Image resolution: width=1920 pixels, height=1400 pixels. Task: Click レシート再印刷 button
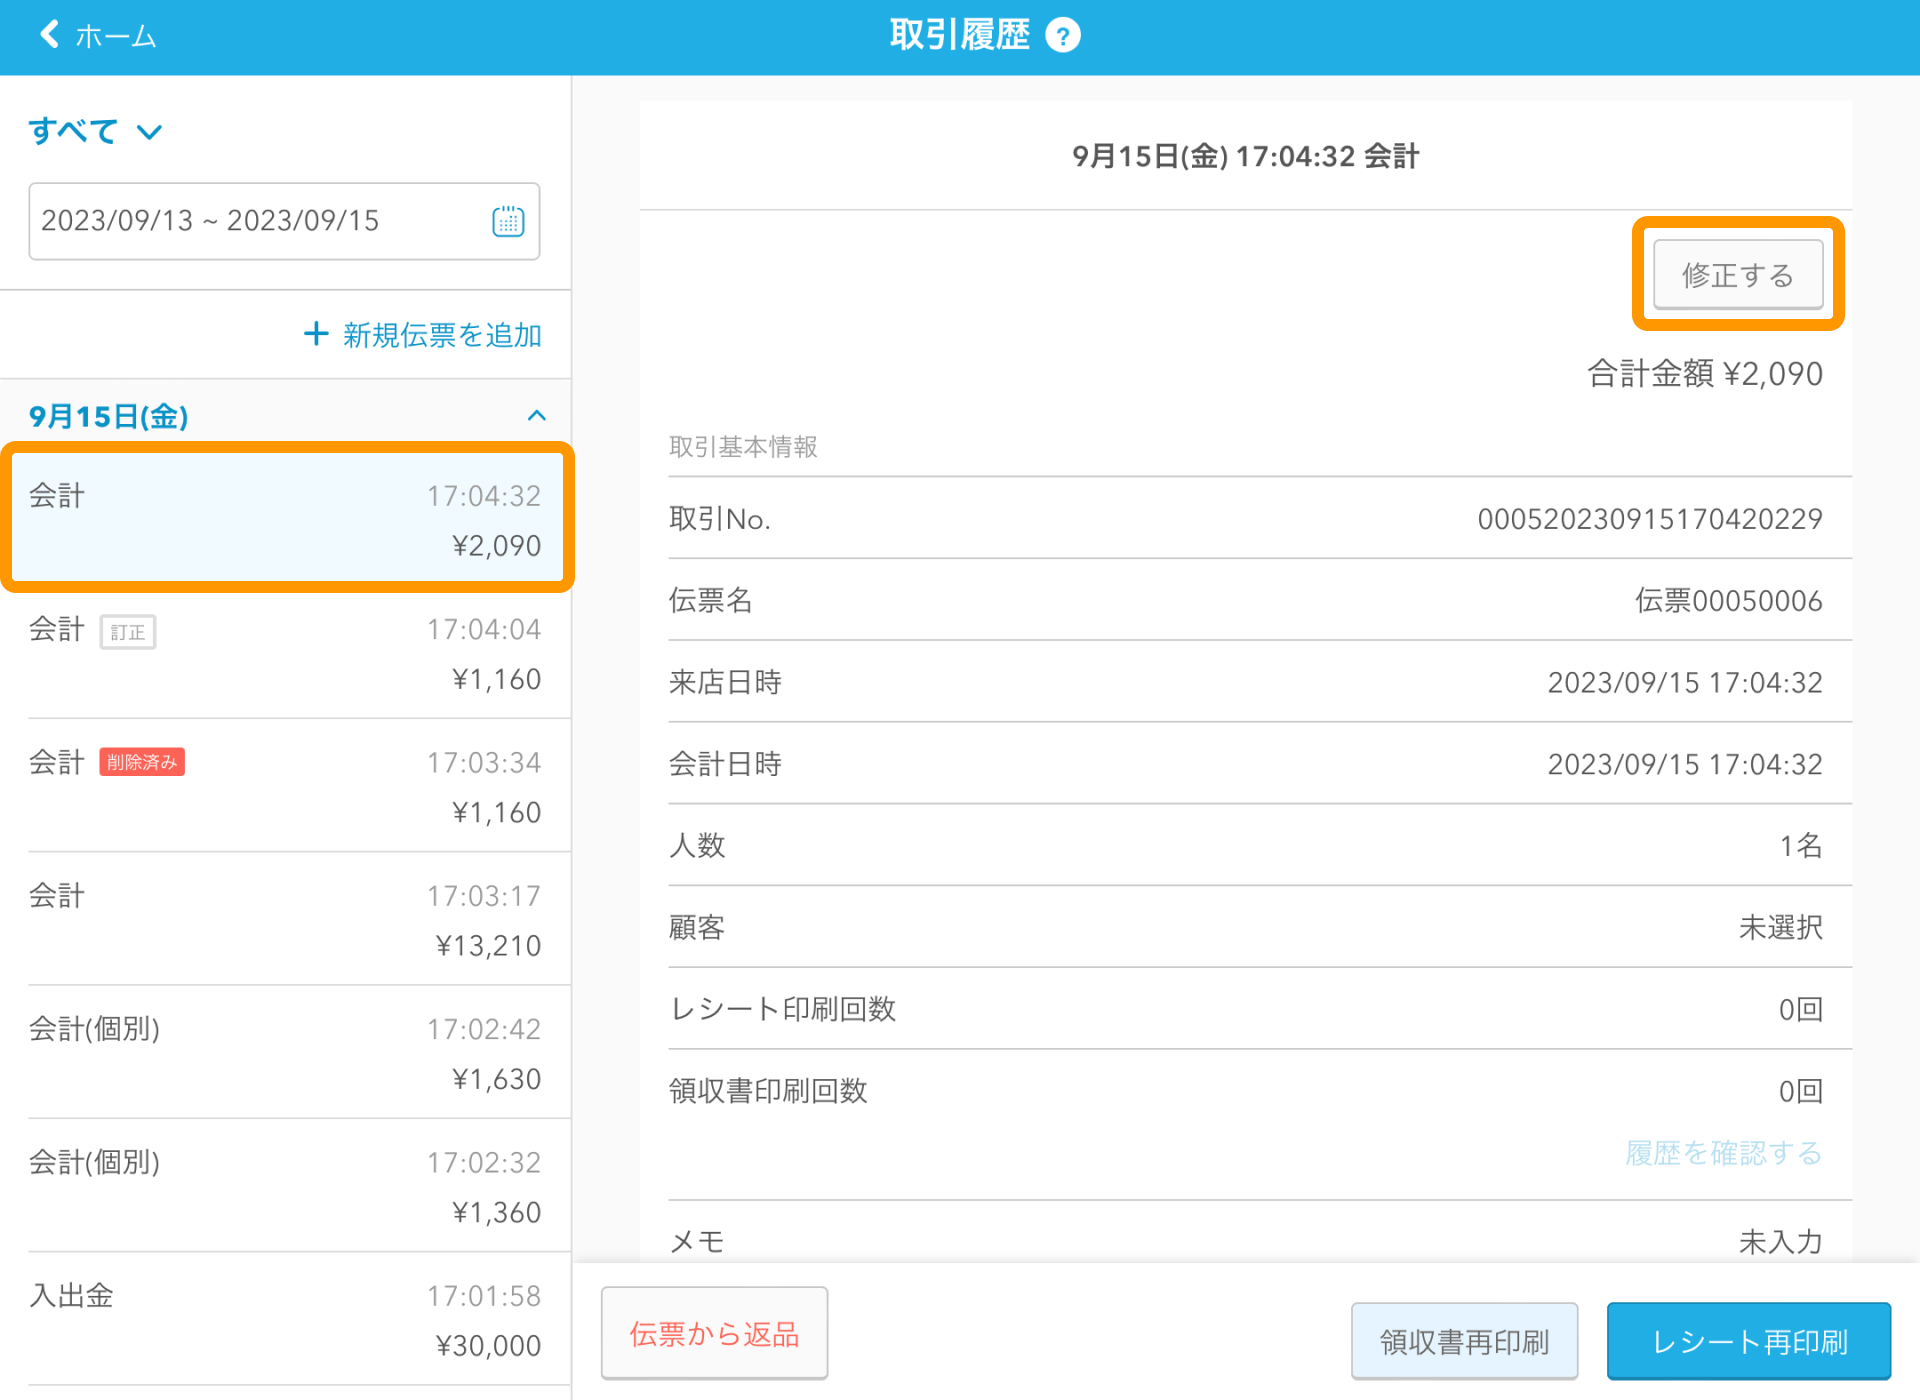(1748, 1341)
